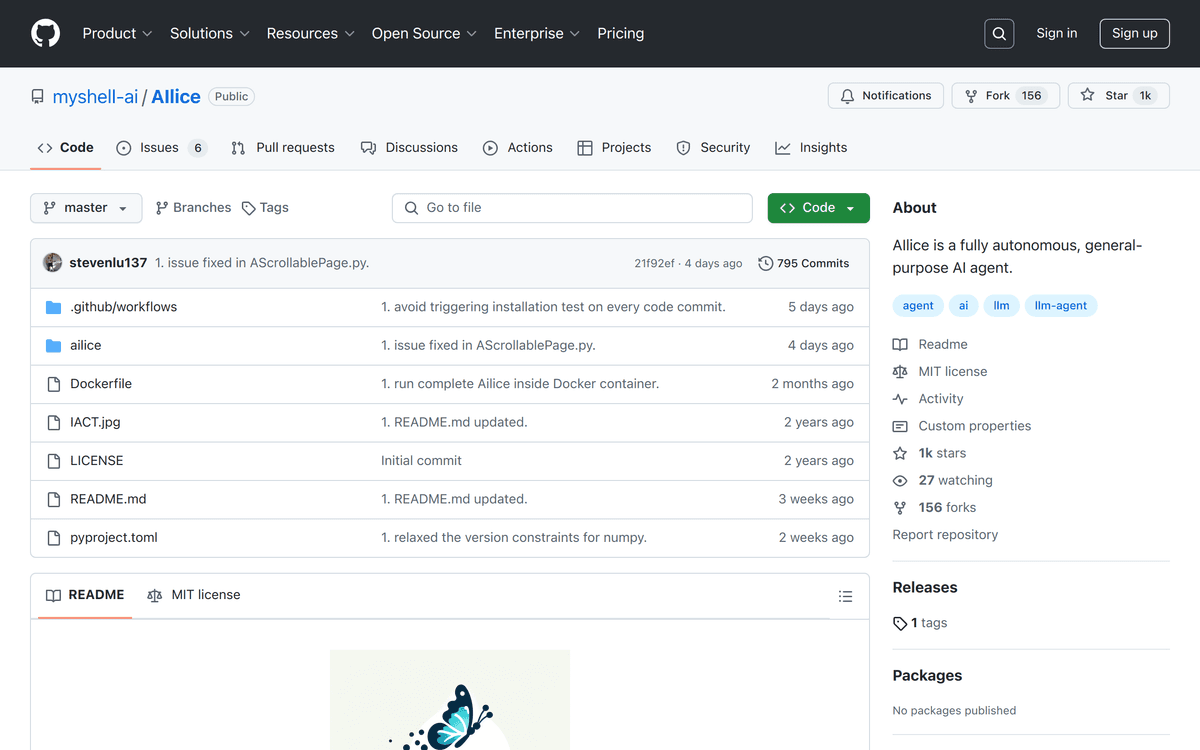Click the README outline list icon
This screenshot has height=750, width=1200.
[845, 596]
